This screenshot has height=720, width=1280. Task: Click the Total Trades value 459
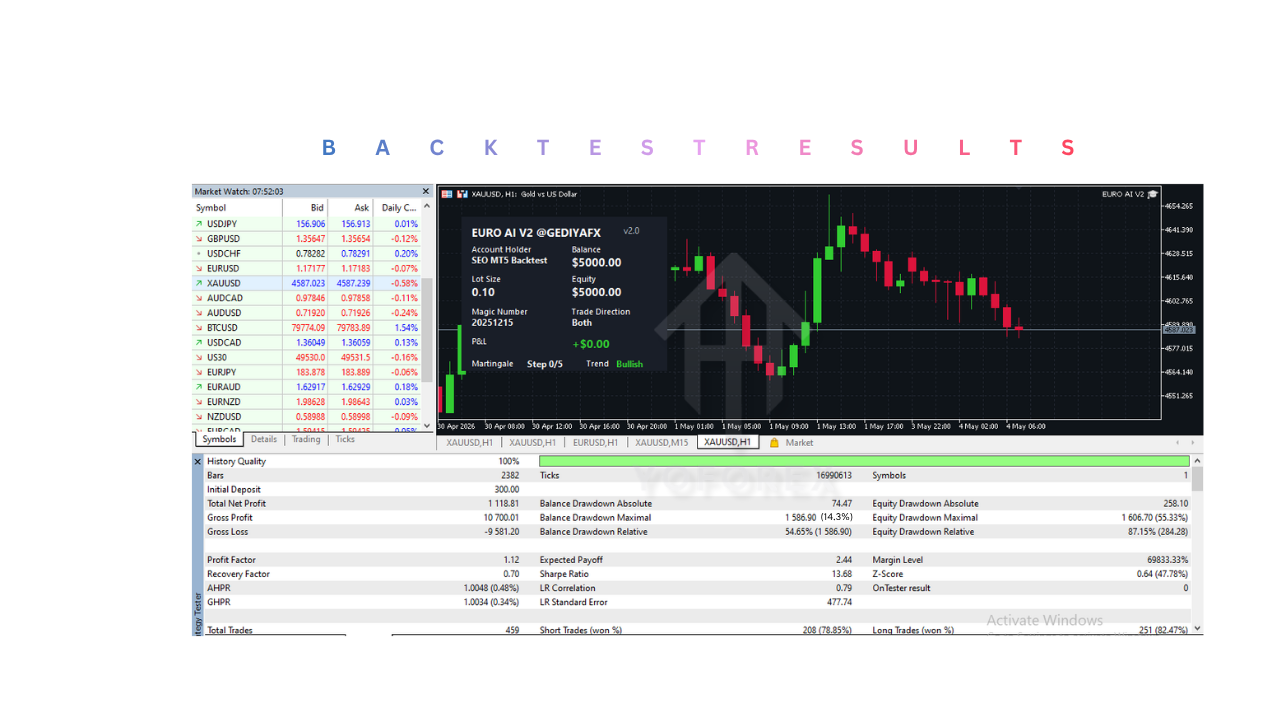(512, 630)
